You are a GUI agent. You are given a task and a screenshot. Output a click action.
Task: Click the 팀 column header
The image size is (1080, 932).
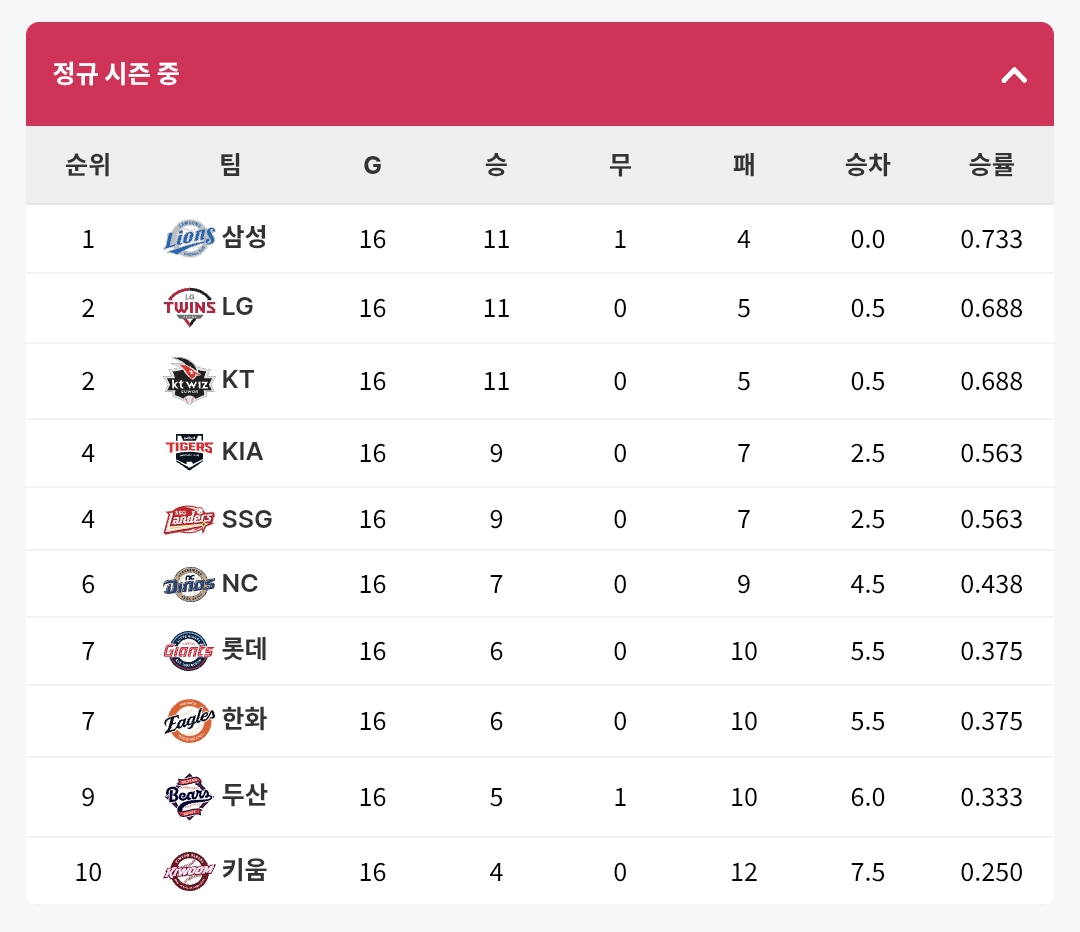click(x=230, y=165)
